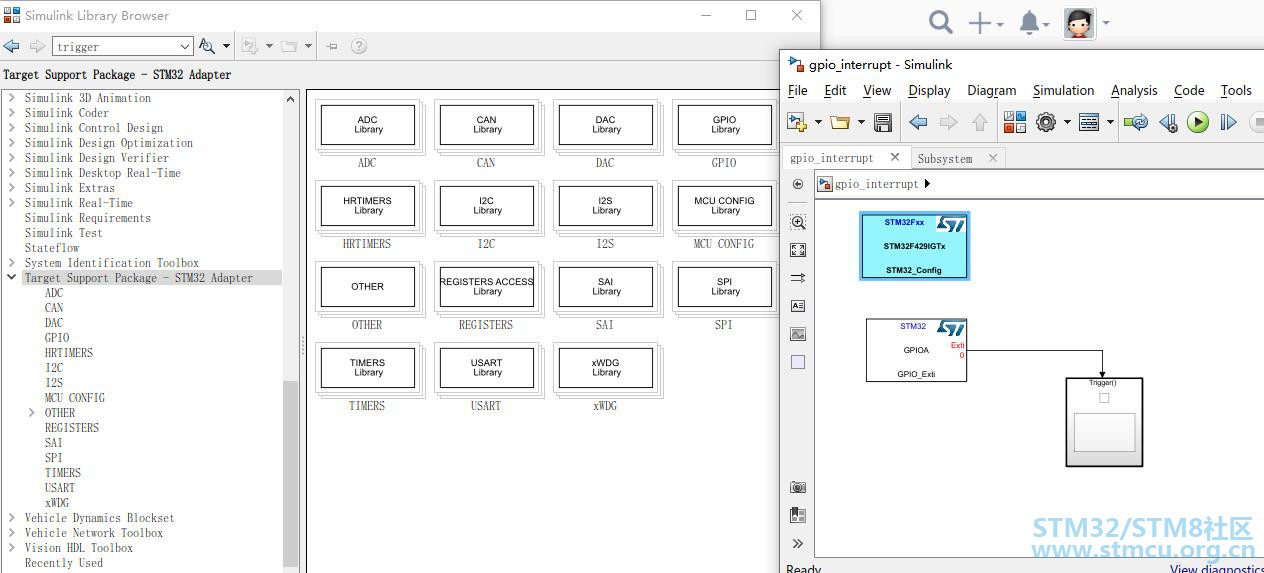Click Open folder icon in Simulink toolbar

(839, 122)
